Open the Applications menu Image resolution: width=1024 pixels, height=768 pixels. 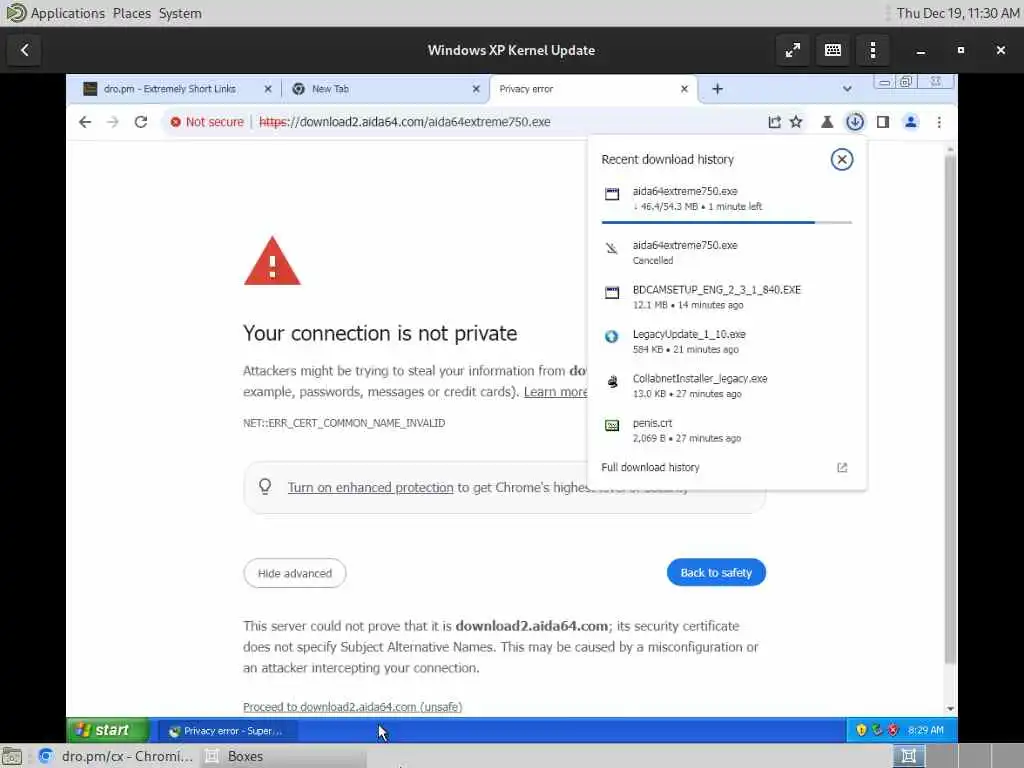pos(67,13)
